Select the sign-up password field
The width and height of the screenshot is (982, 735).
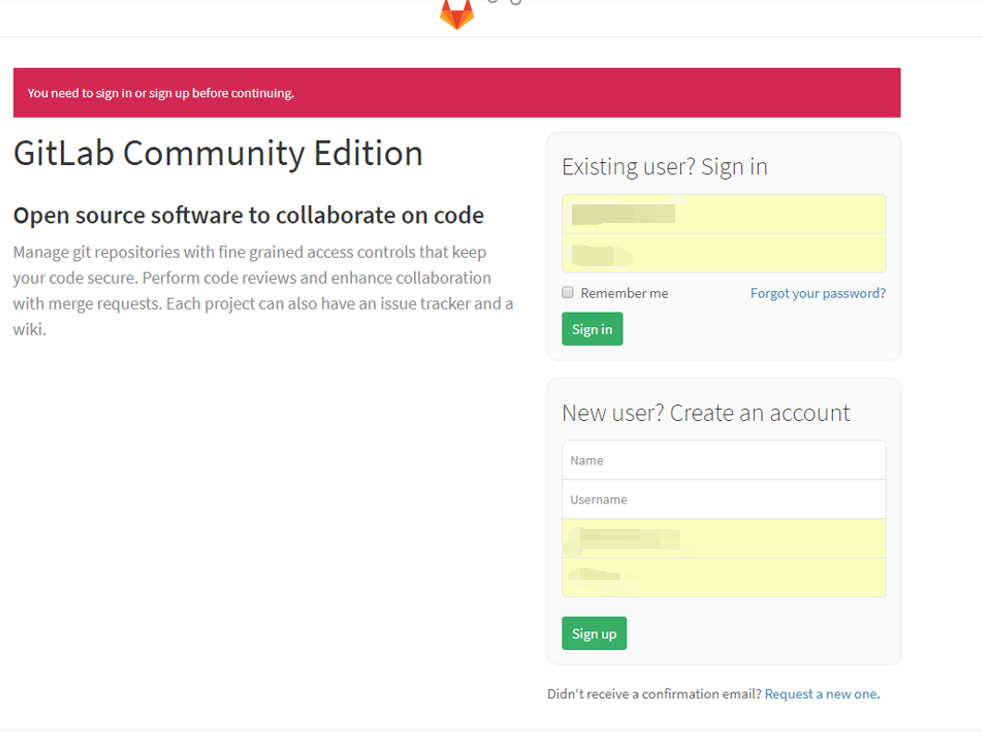[x=724, y=577]
